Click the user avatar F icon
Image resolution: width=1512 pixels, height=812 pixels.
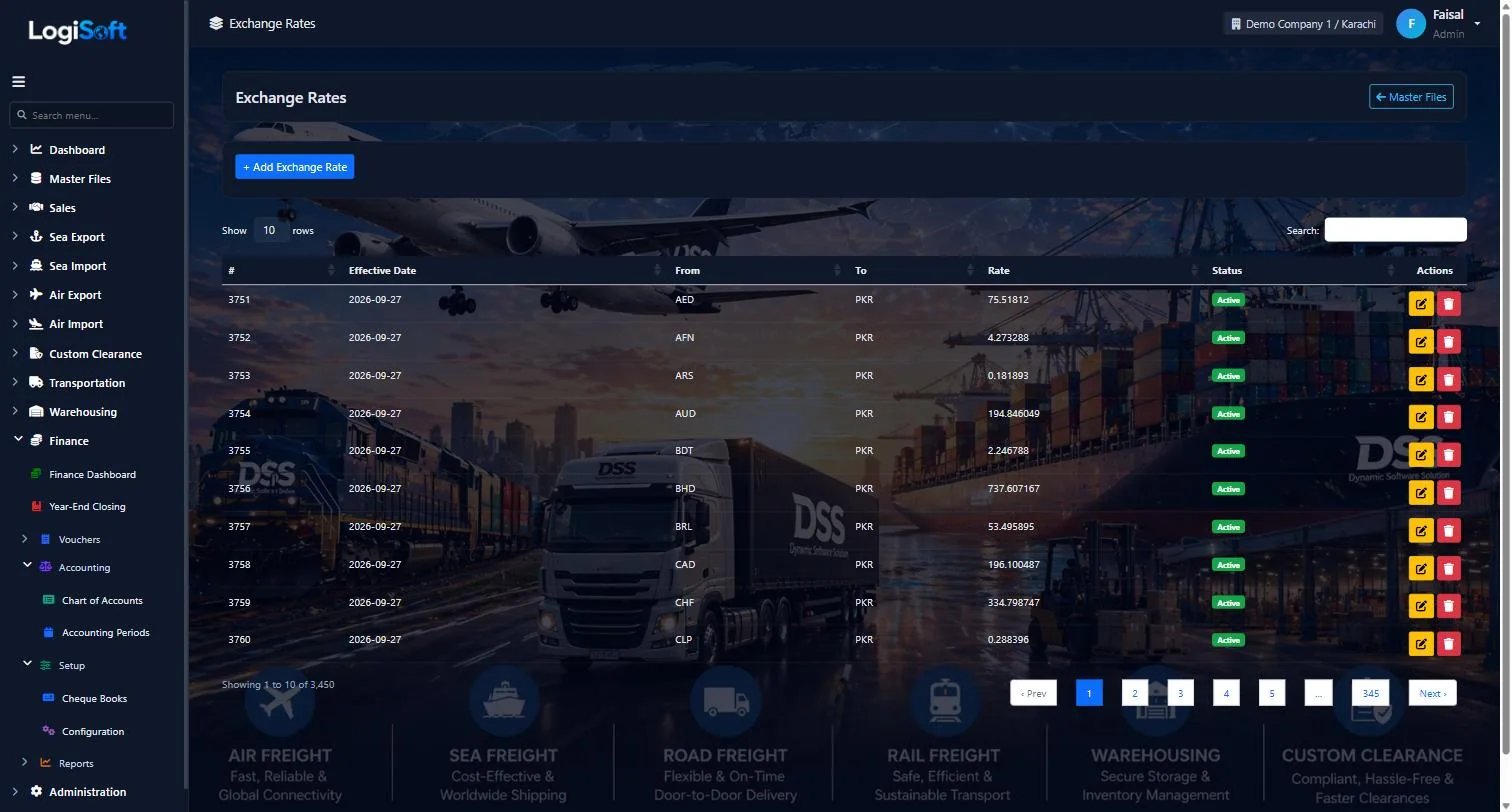(1410, 24)
